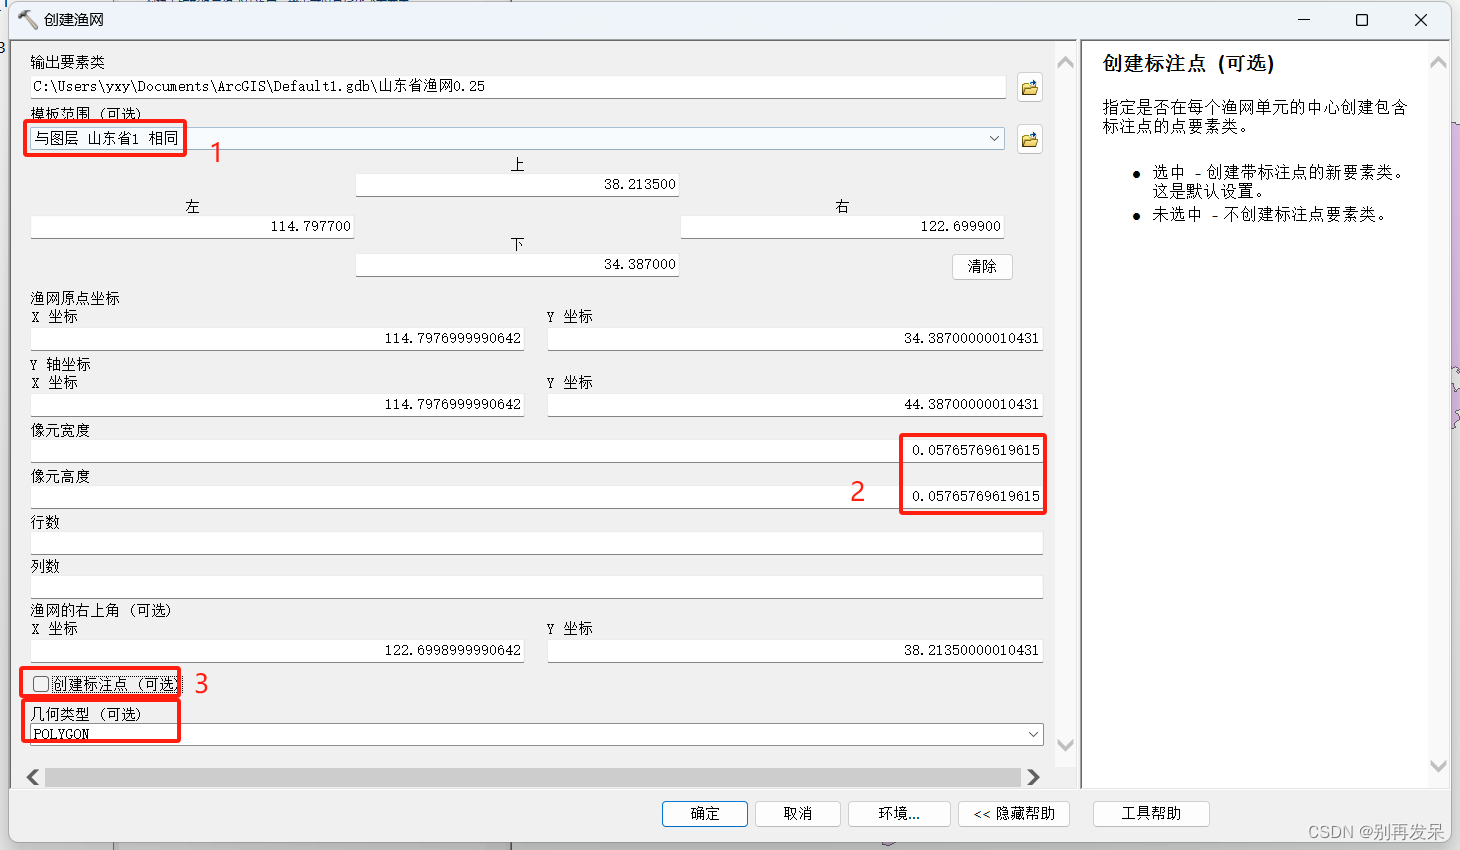This screenshot has width=1460, height=850.
Task: Click the 取消 button
Action: coord(798,813)
